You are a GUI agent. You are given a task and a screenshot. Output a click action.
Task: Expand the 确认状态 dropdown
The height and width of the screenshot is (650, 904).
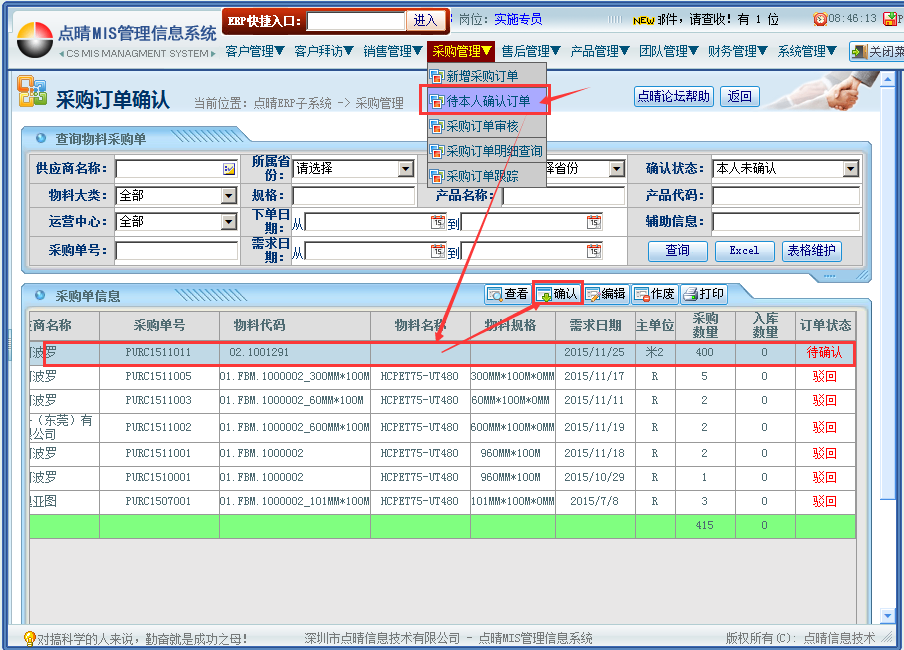click(850, 169)
